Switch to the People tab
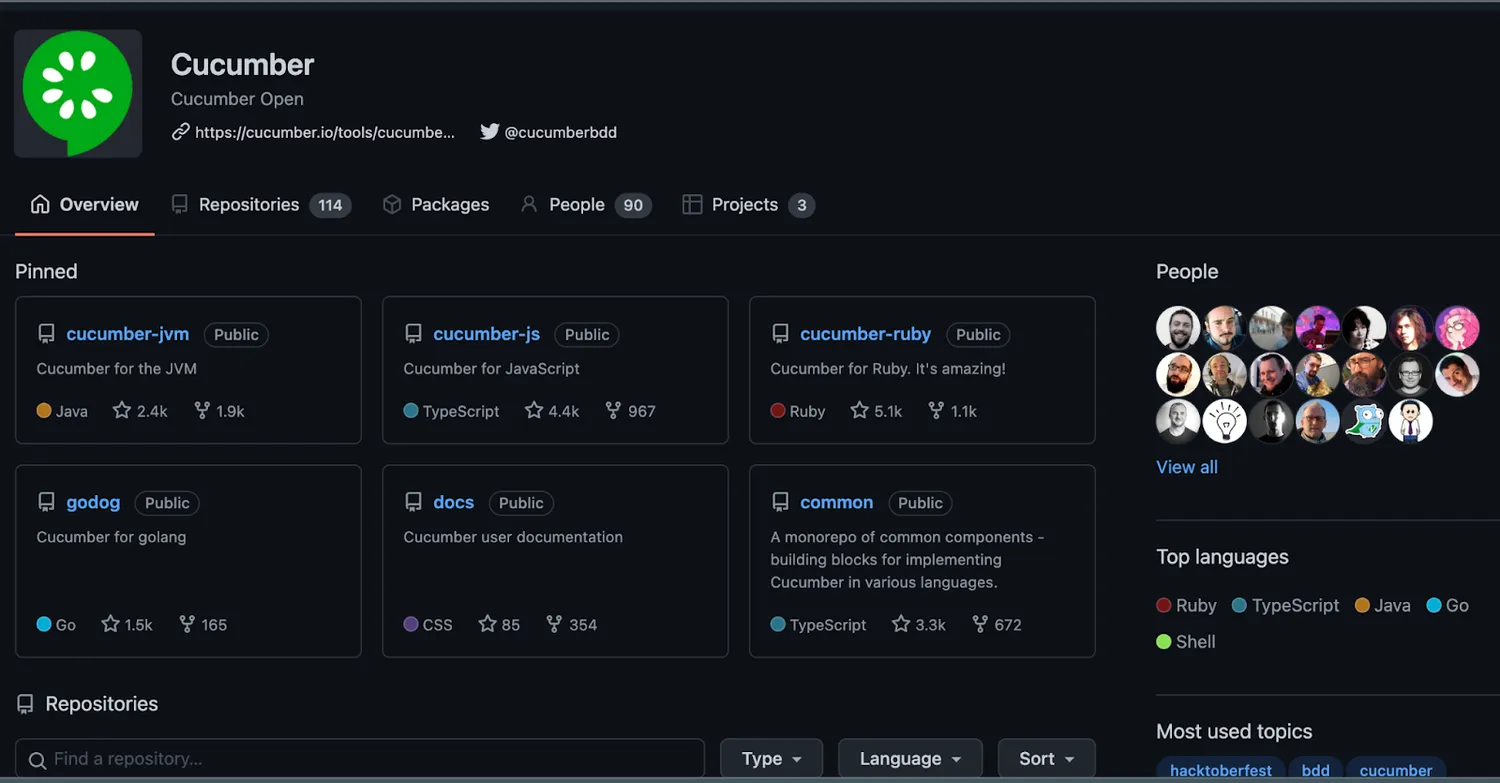The height and width of the screenshot is (783, 1500). click(x=586, y=205)
